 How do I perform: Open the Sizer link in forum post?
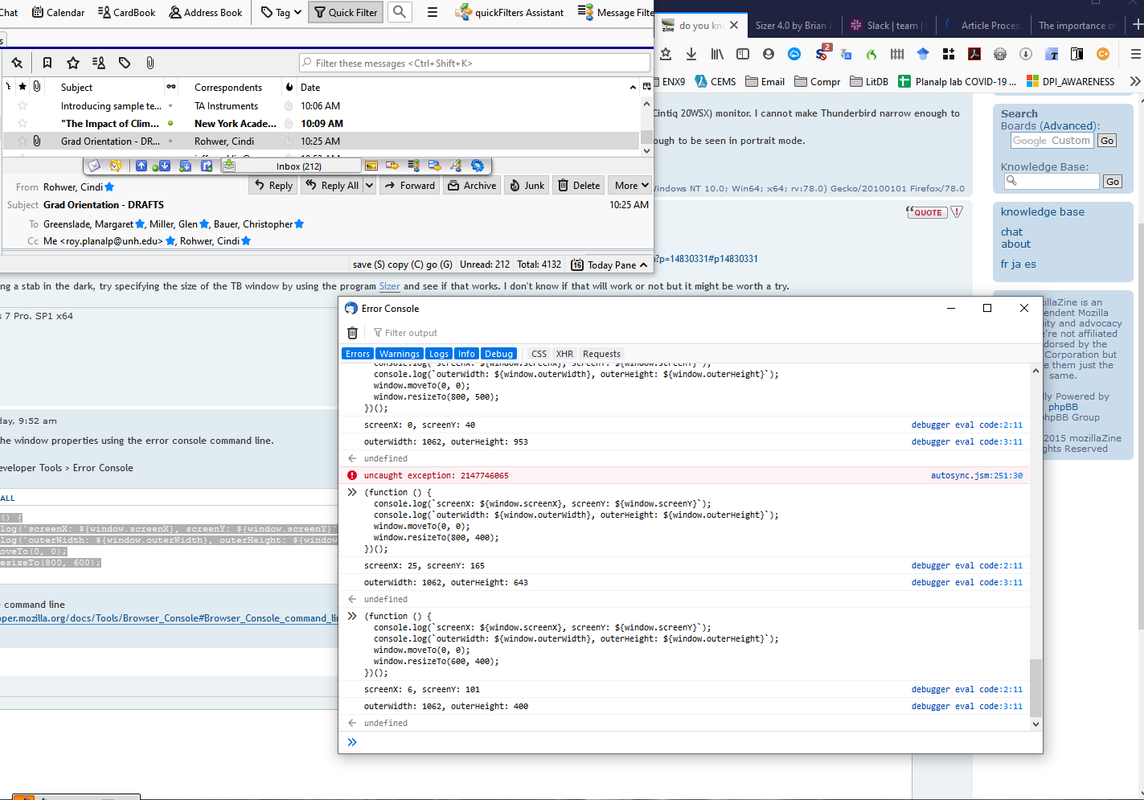pos(390,286)
